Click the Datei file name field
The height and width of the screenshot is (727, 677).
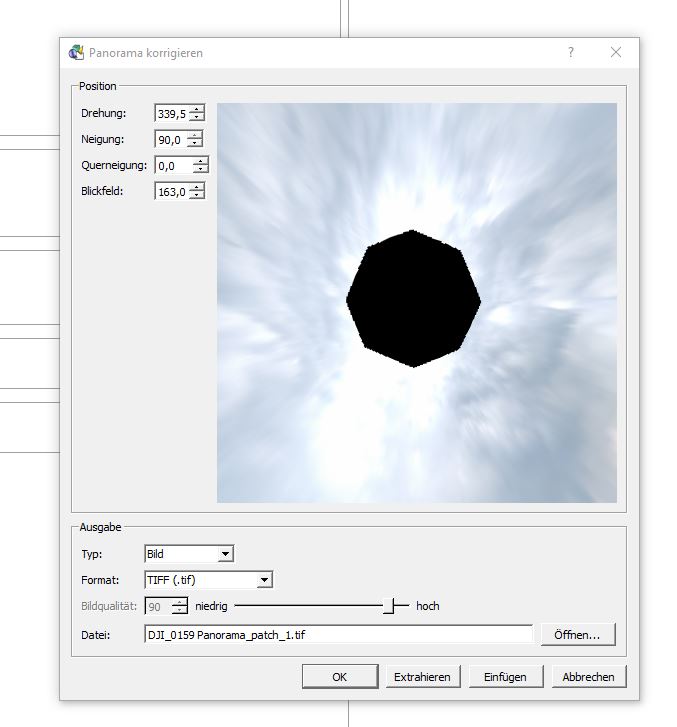[338, 634]
